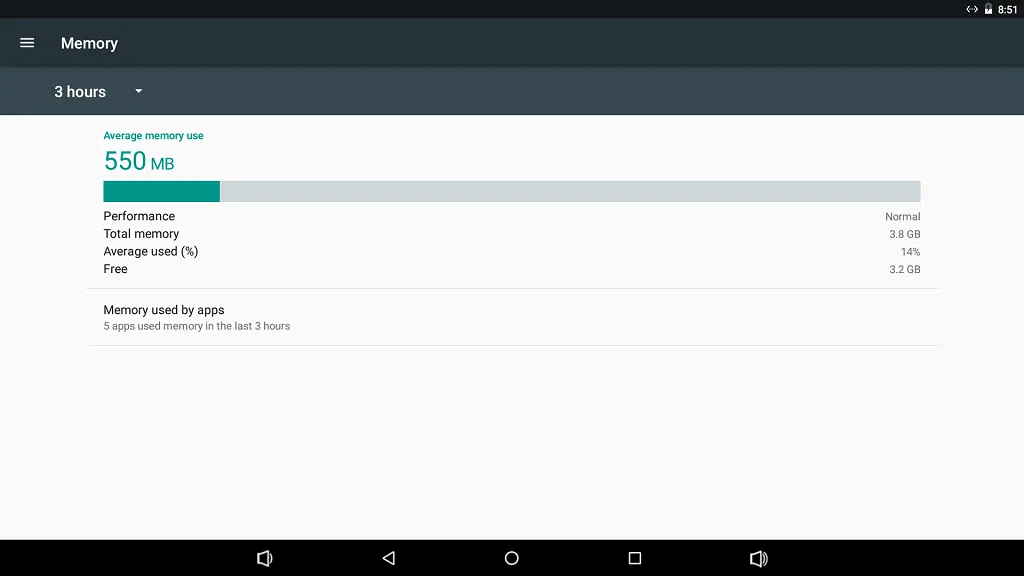Image resolution: width=1024 pixels, height=576 pixels.
Task: Tap the volume up navigation icon
Action: (x=759, y=558)
